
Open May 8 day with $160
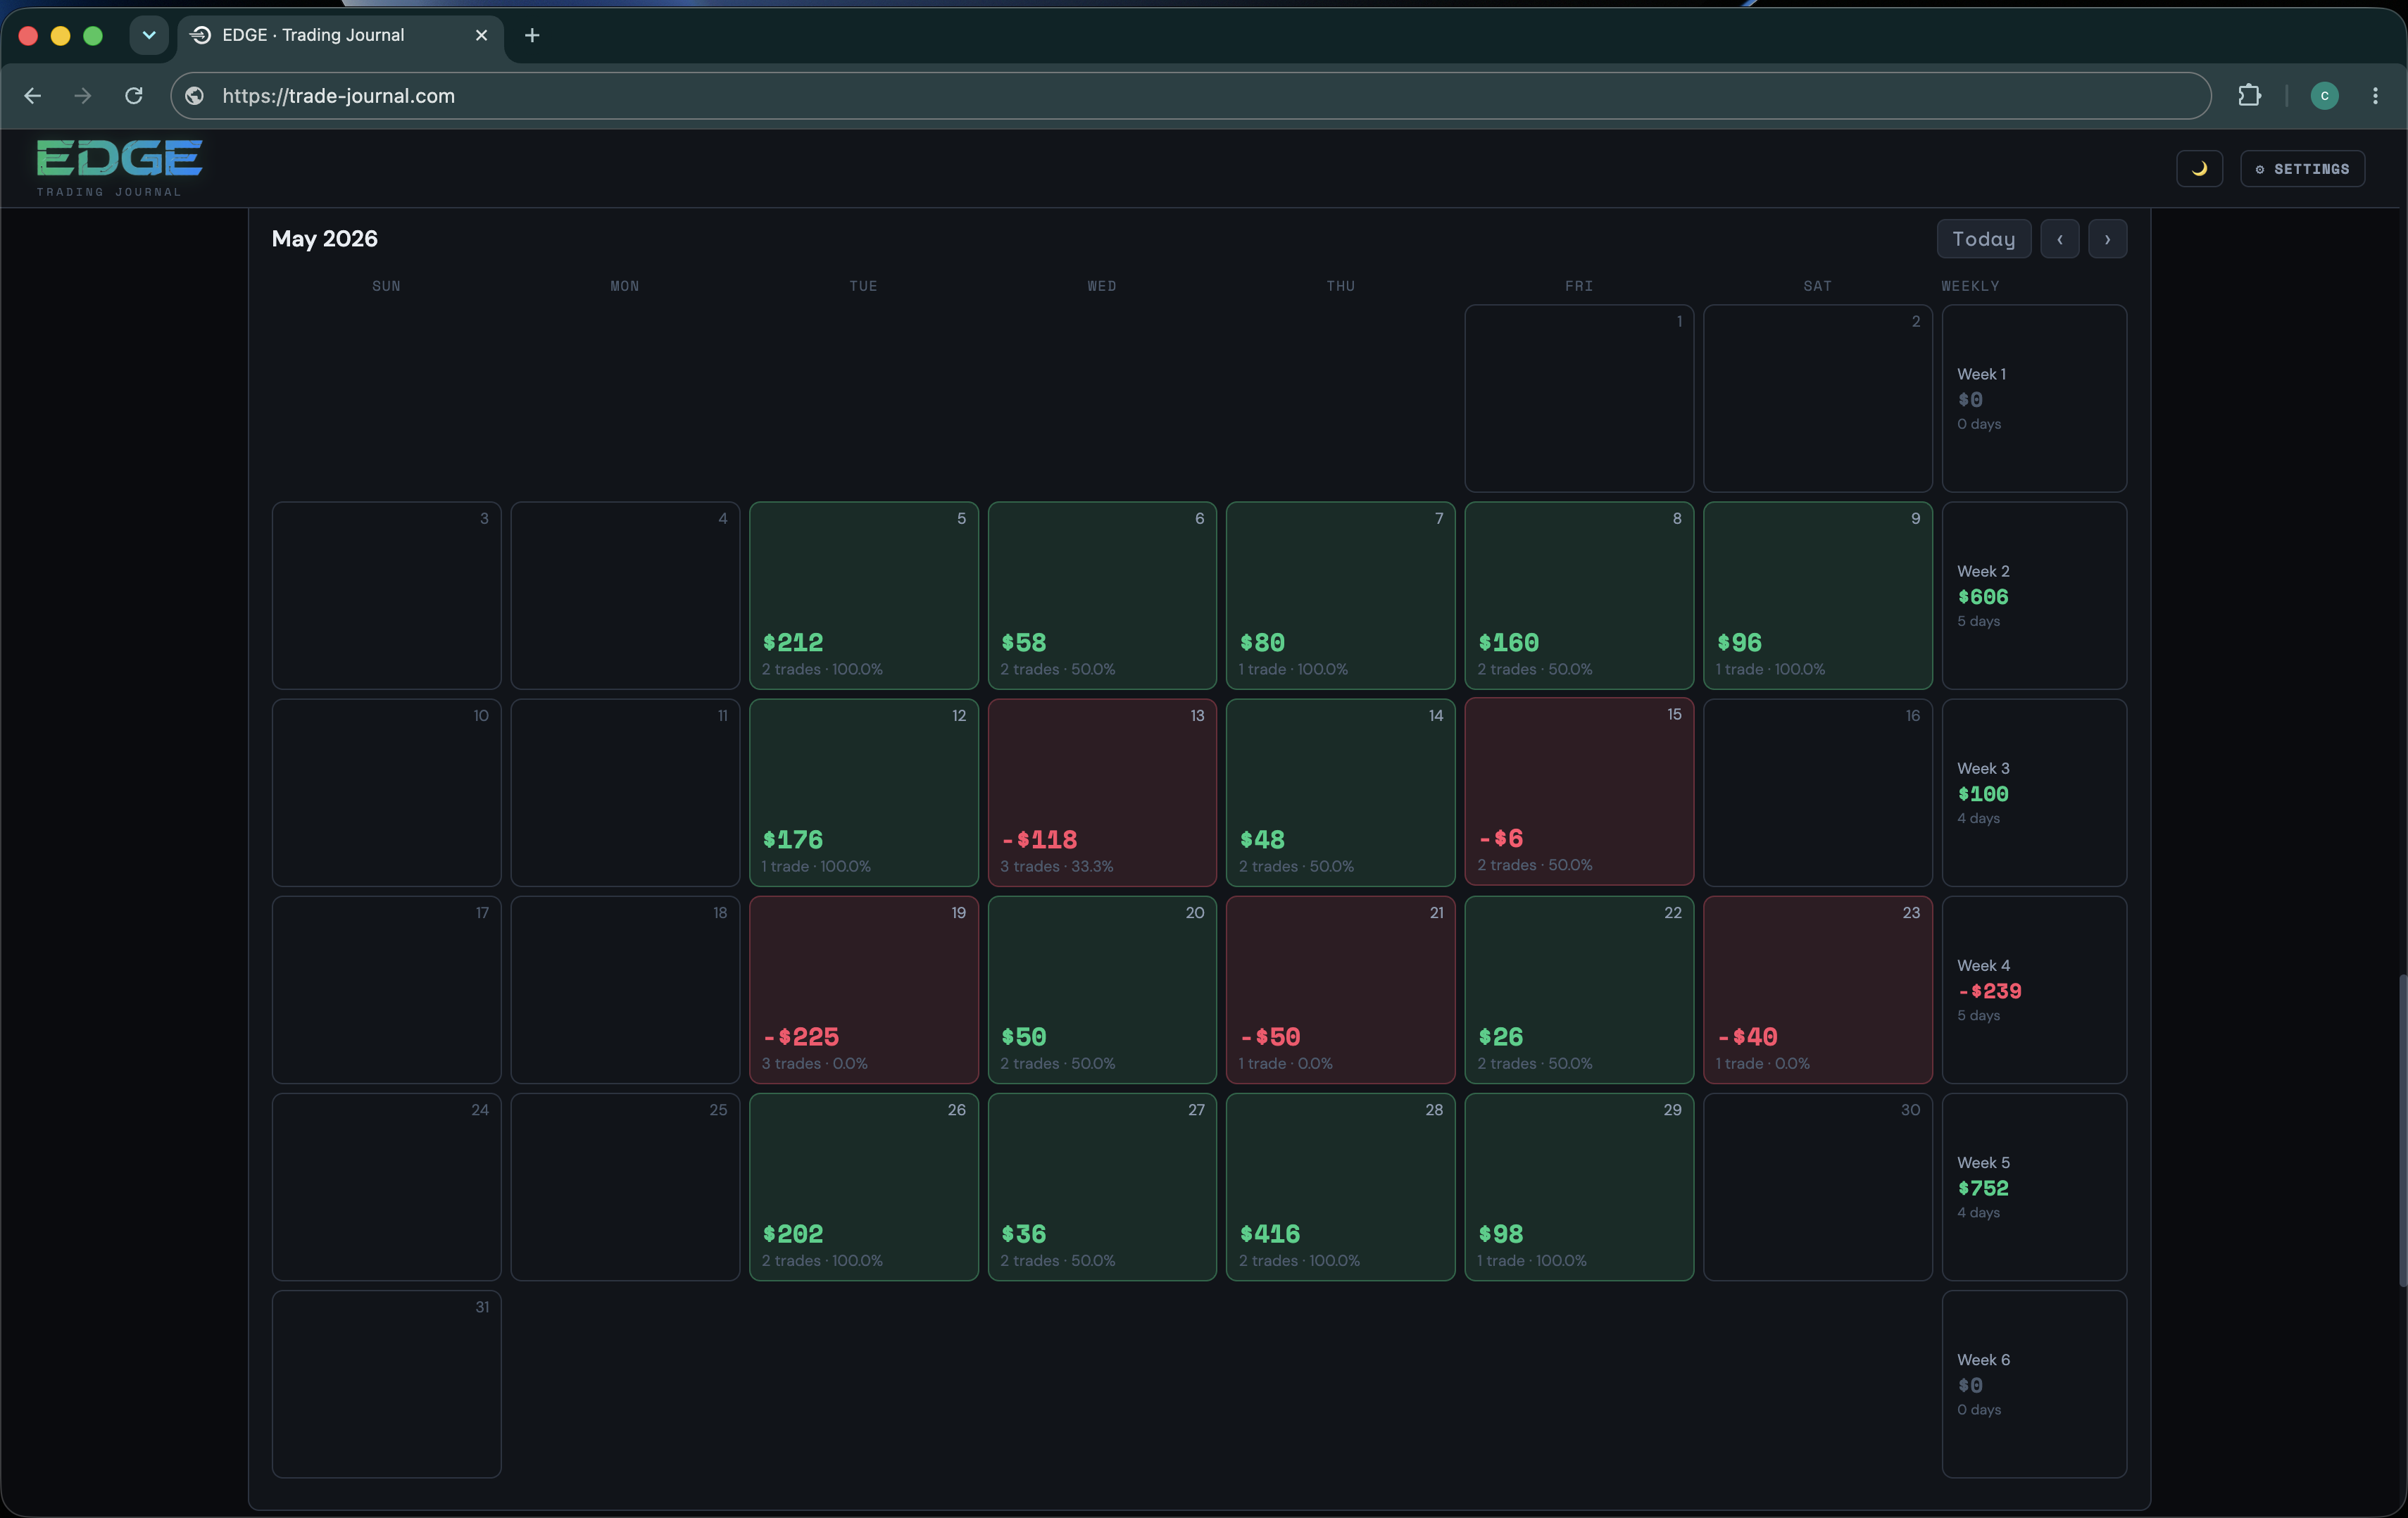point(1579,595)
